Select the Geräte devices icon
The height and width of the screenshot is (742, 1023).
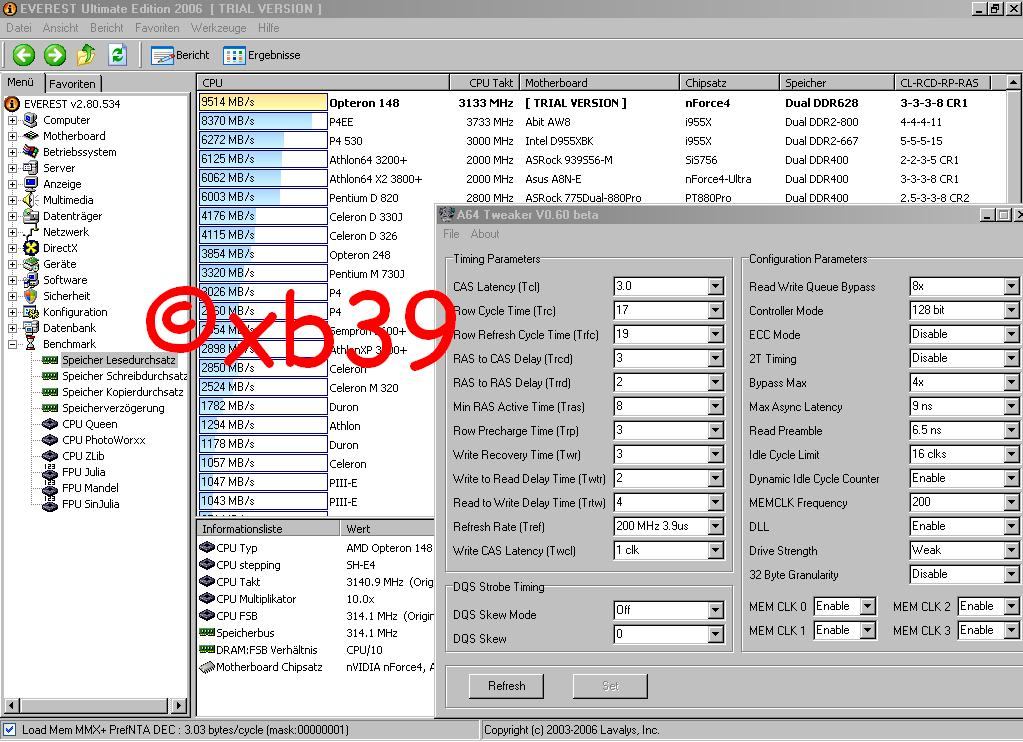pyautogui.click(x=31, y=264)
